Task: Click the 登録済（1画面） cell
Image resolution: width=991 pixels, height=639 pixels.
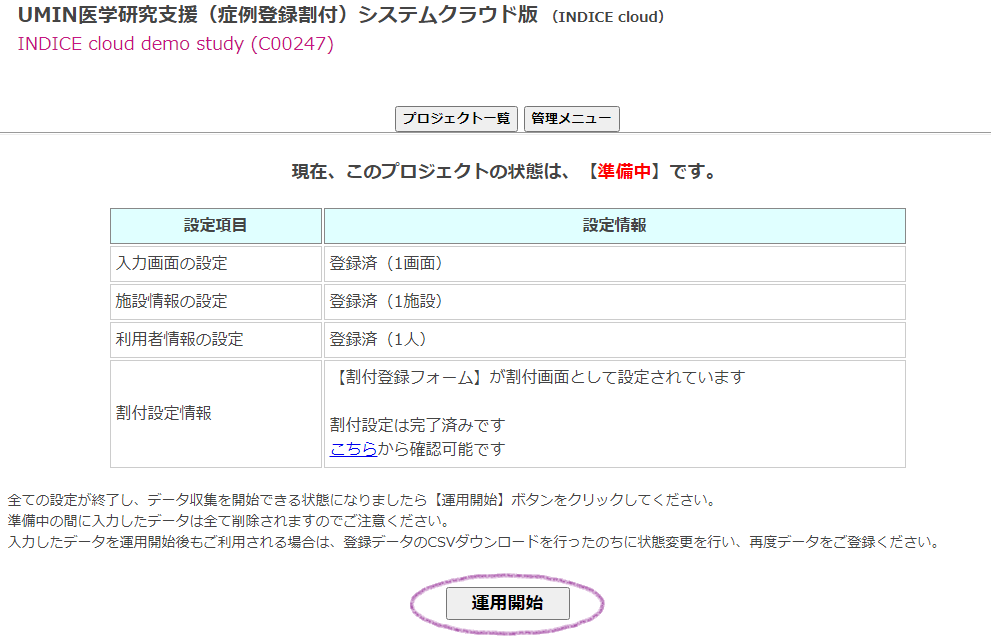Action: 386,264
